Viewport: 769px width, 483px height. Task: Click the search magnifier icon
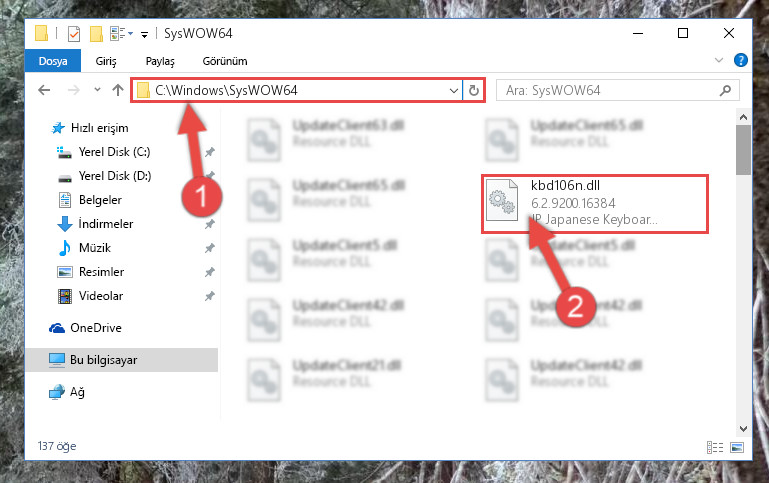tap(725, 90)
